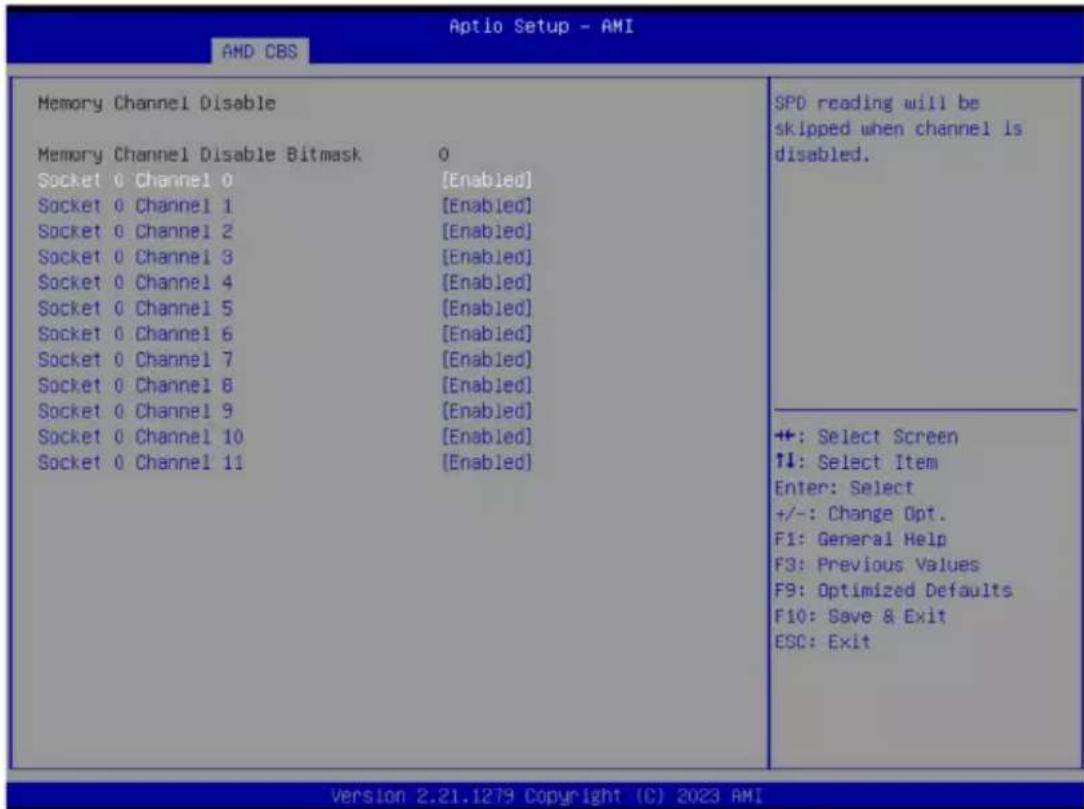The width and height of the screenshot is (1084, 809).
Task: Click the F9: Optimized Defaults hint
Action: click(893, 591)
